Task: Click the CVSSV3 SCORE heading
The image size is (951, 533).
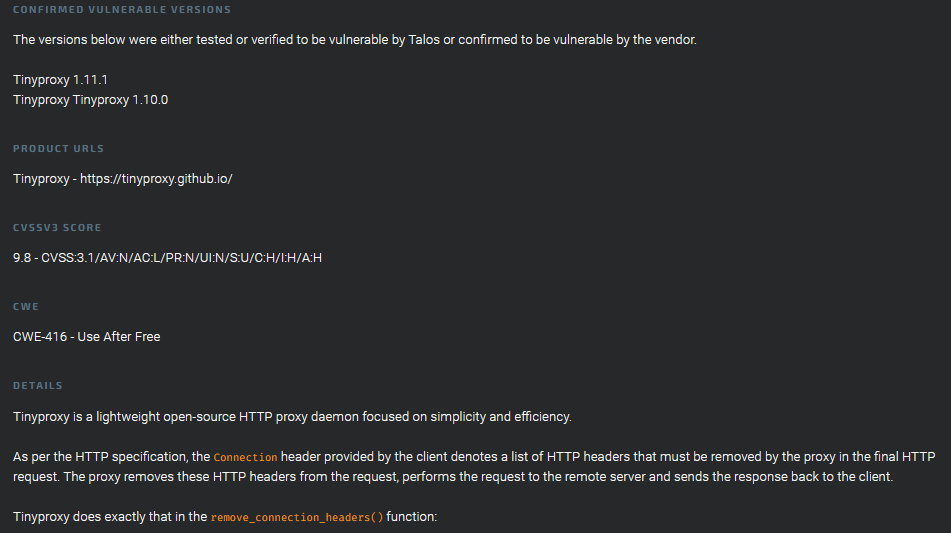Action: (x=57, y=227)
